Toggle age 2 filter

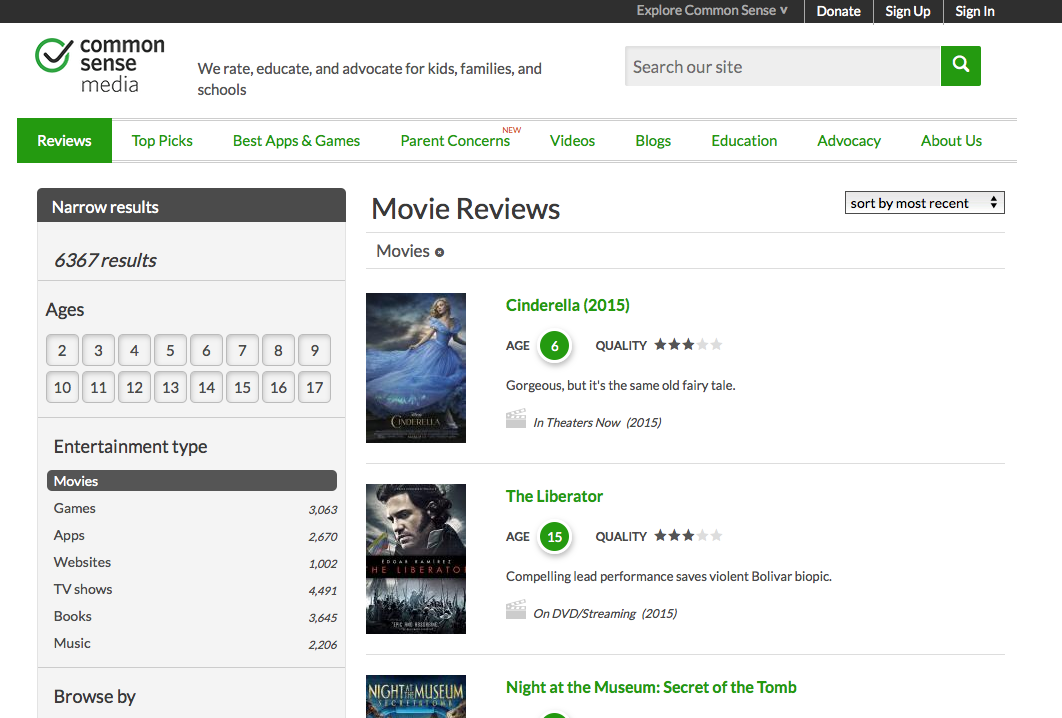62,350
